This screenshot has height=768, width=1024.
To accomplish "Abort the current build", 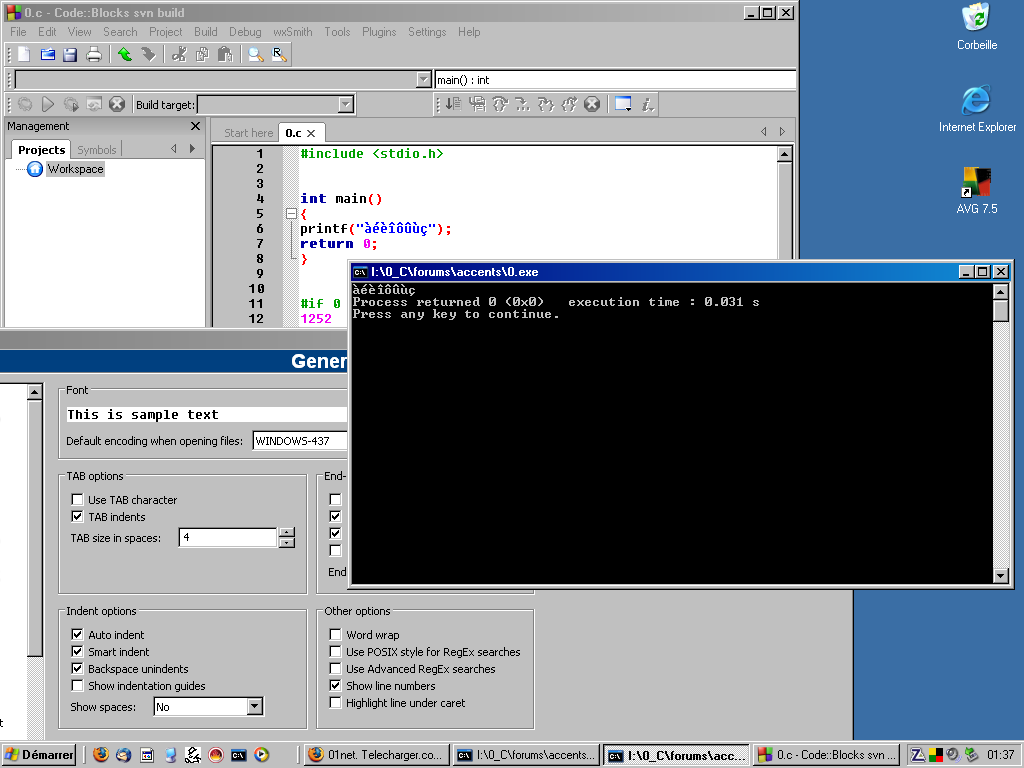I will pyautogui.click(x=117, y=103).
